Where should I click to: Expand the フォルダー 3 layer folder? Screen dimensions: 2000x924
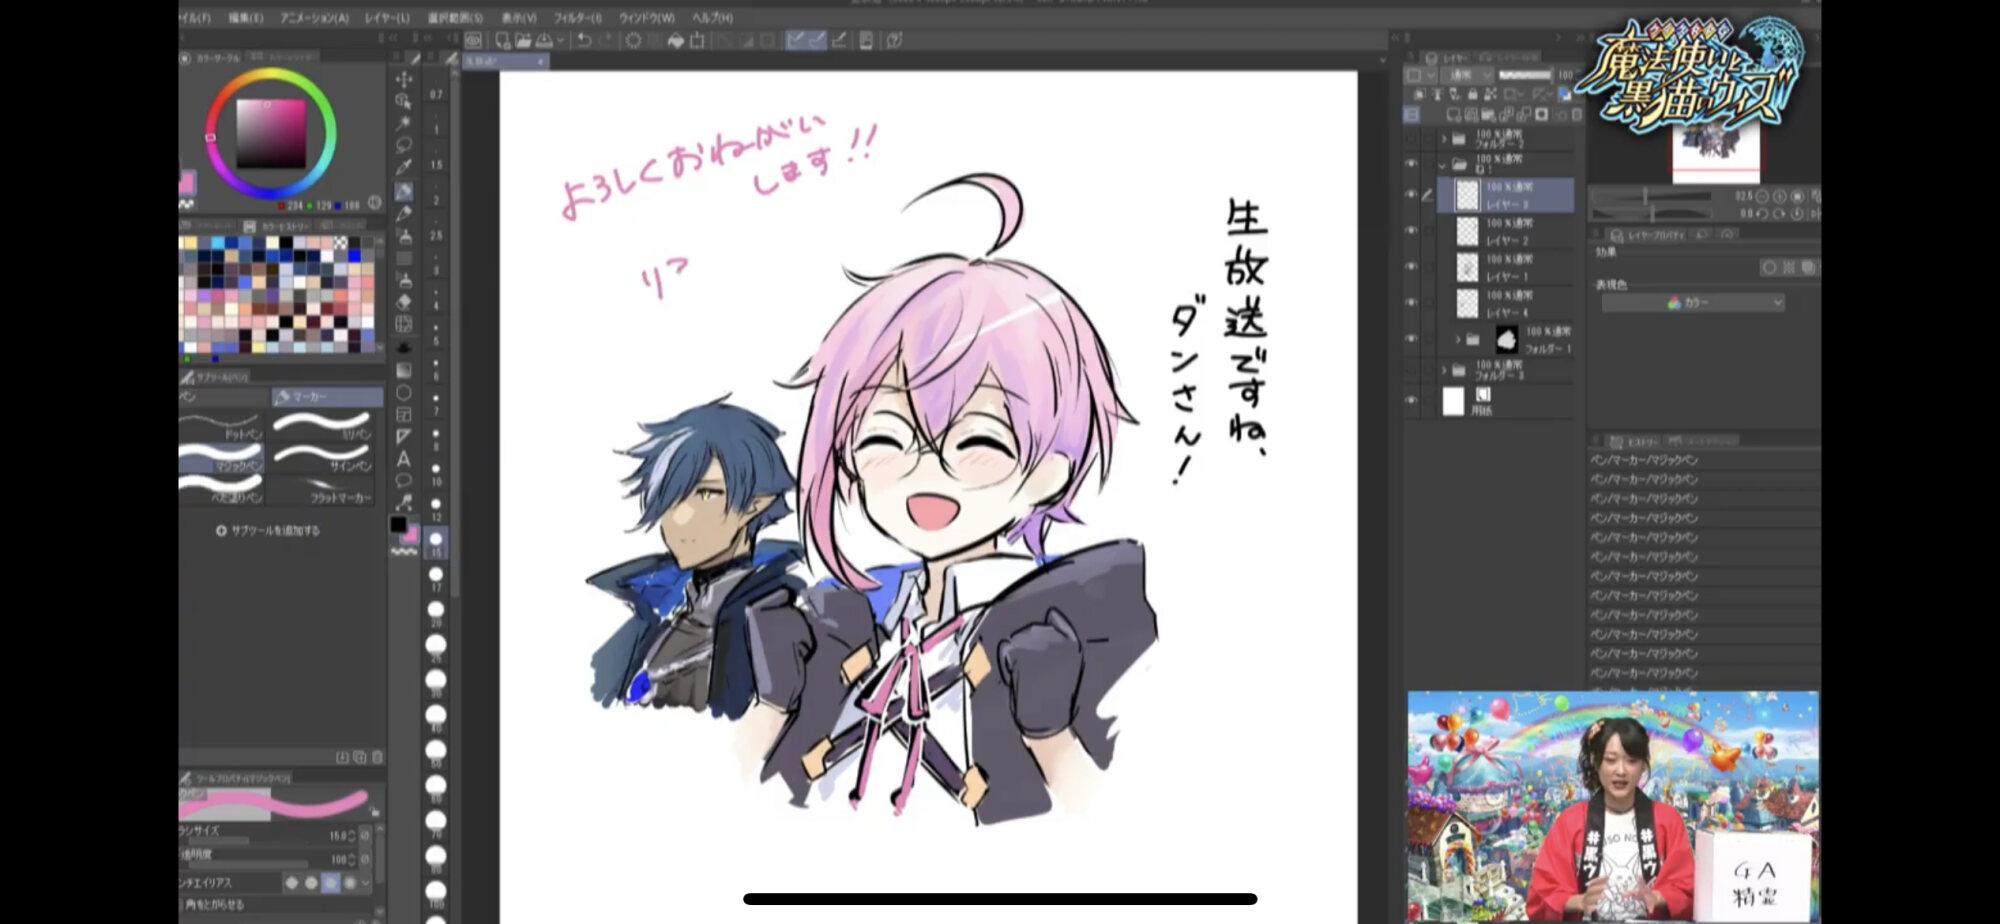point(1443,371)
